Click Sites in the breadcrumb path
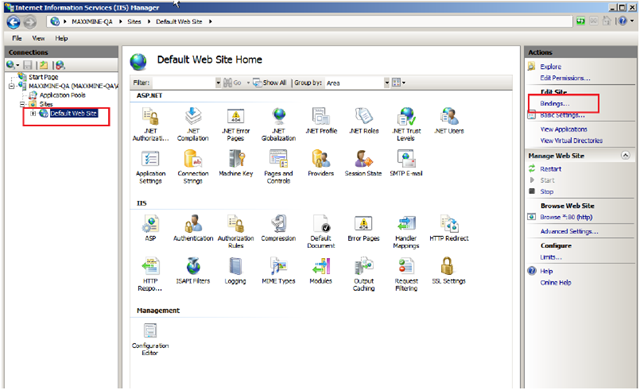The image size is (640, 390). [x=134, y=22]
